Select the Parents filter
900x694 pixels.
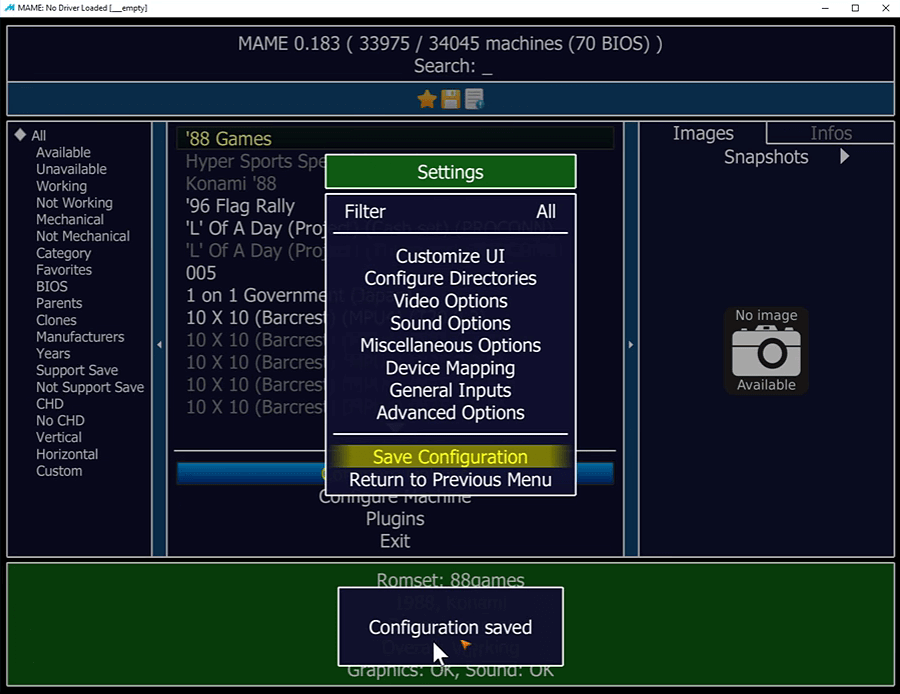tap(59, 303)
